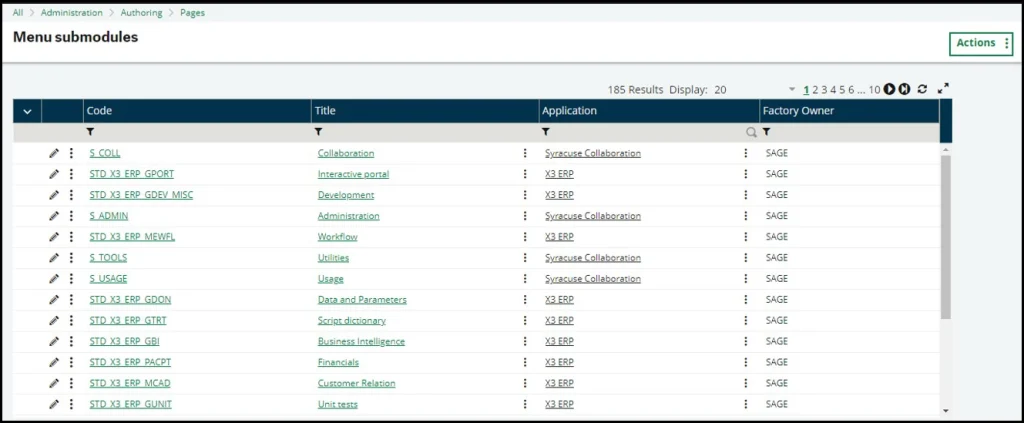Image resolution: width=1024 pixels, height=423 pixels.
Task: Sort by Code column header
Action: click(x=197, y=111)
